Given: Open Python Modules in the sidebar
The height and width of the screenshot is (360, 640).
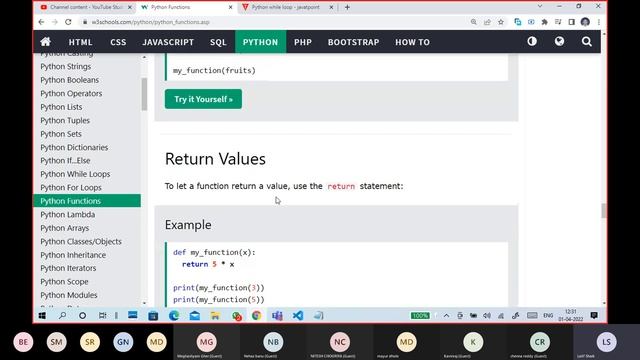Looking at the screenshot, I should pos(69,295).
